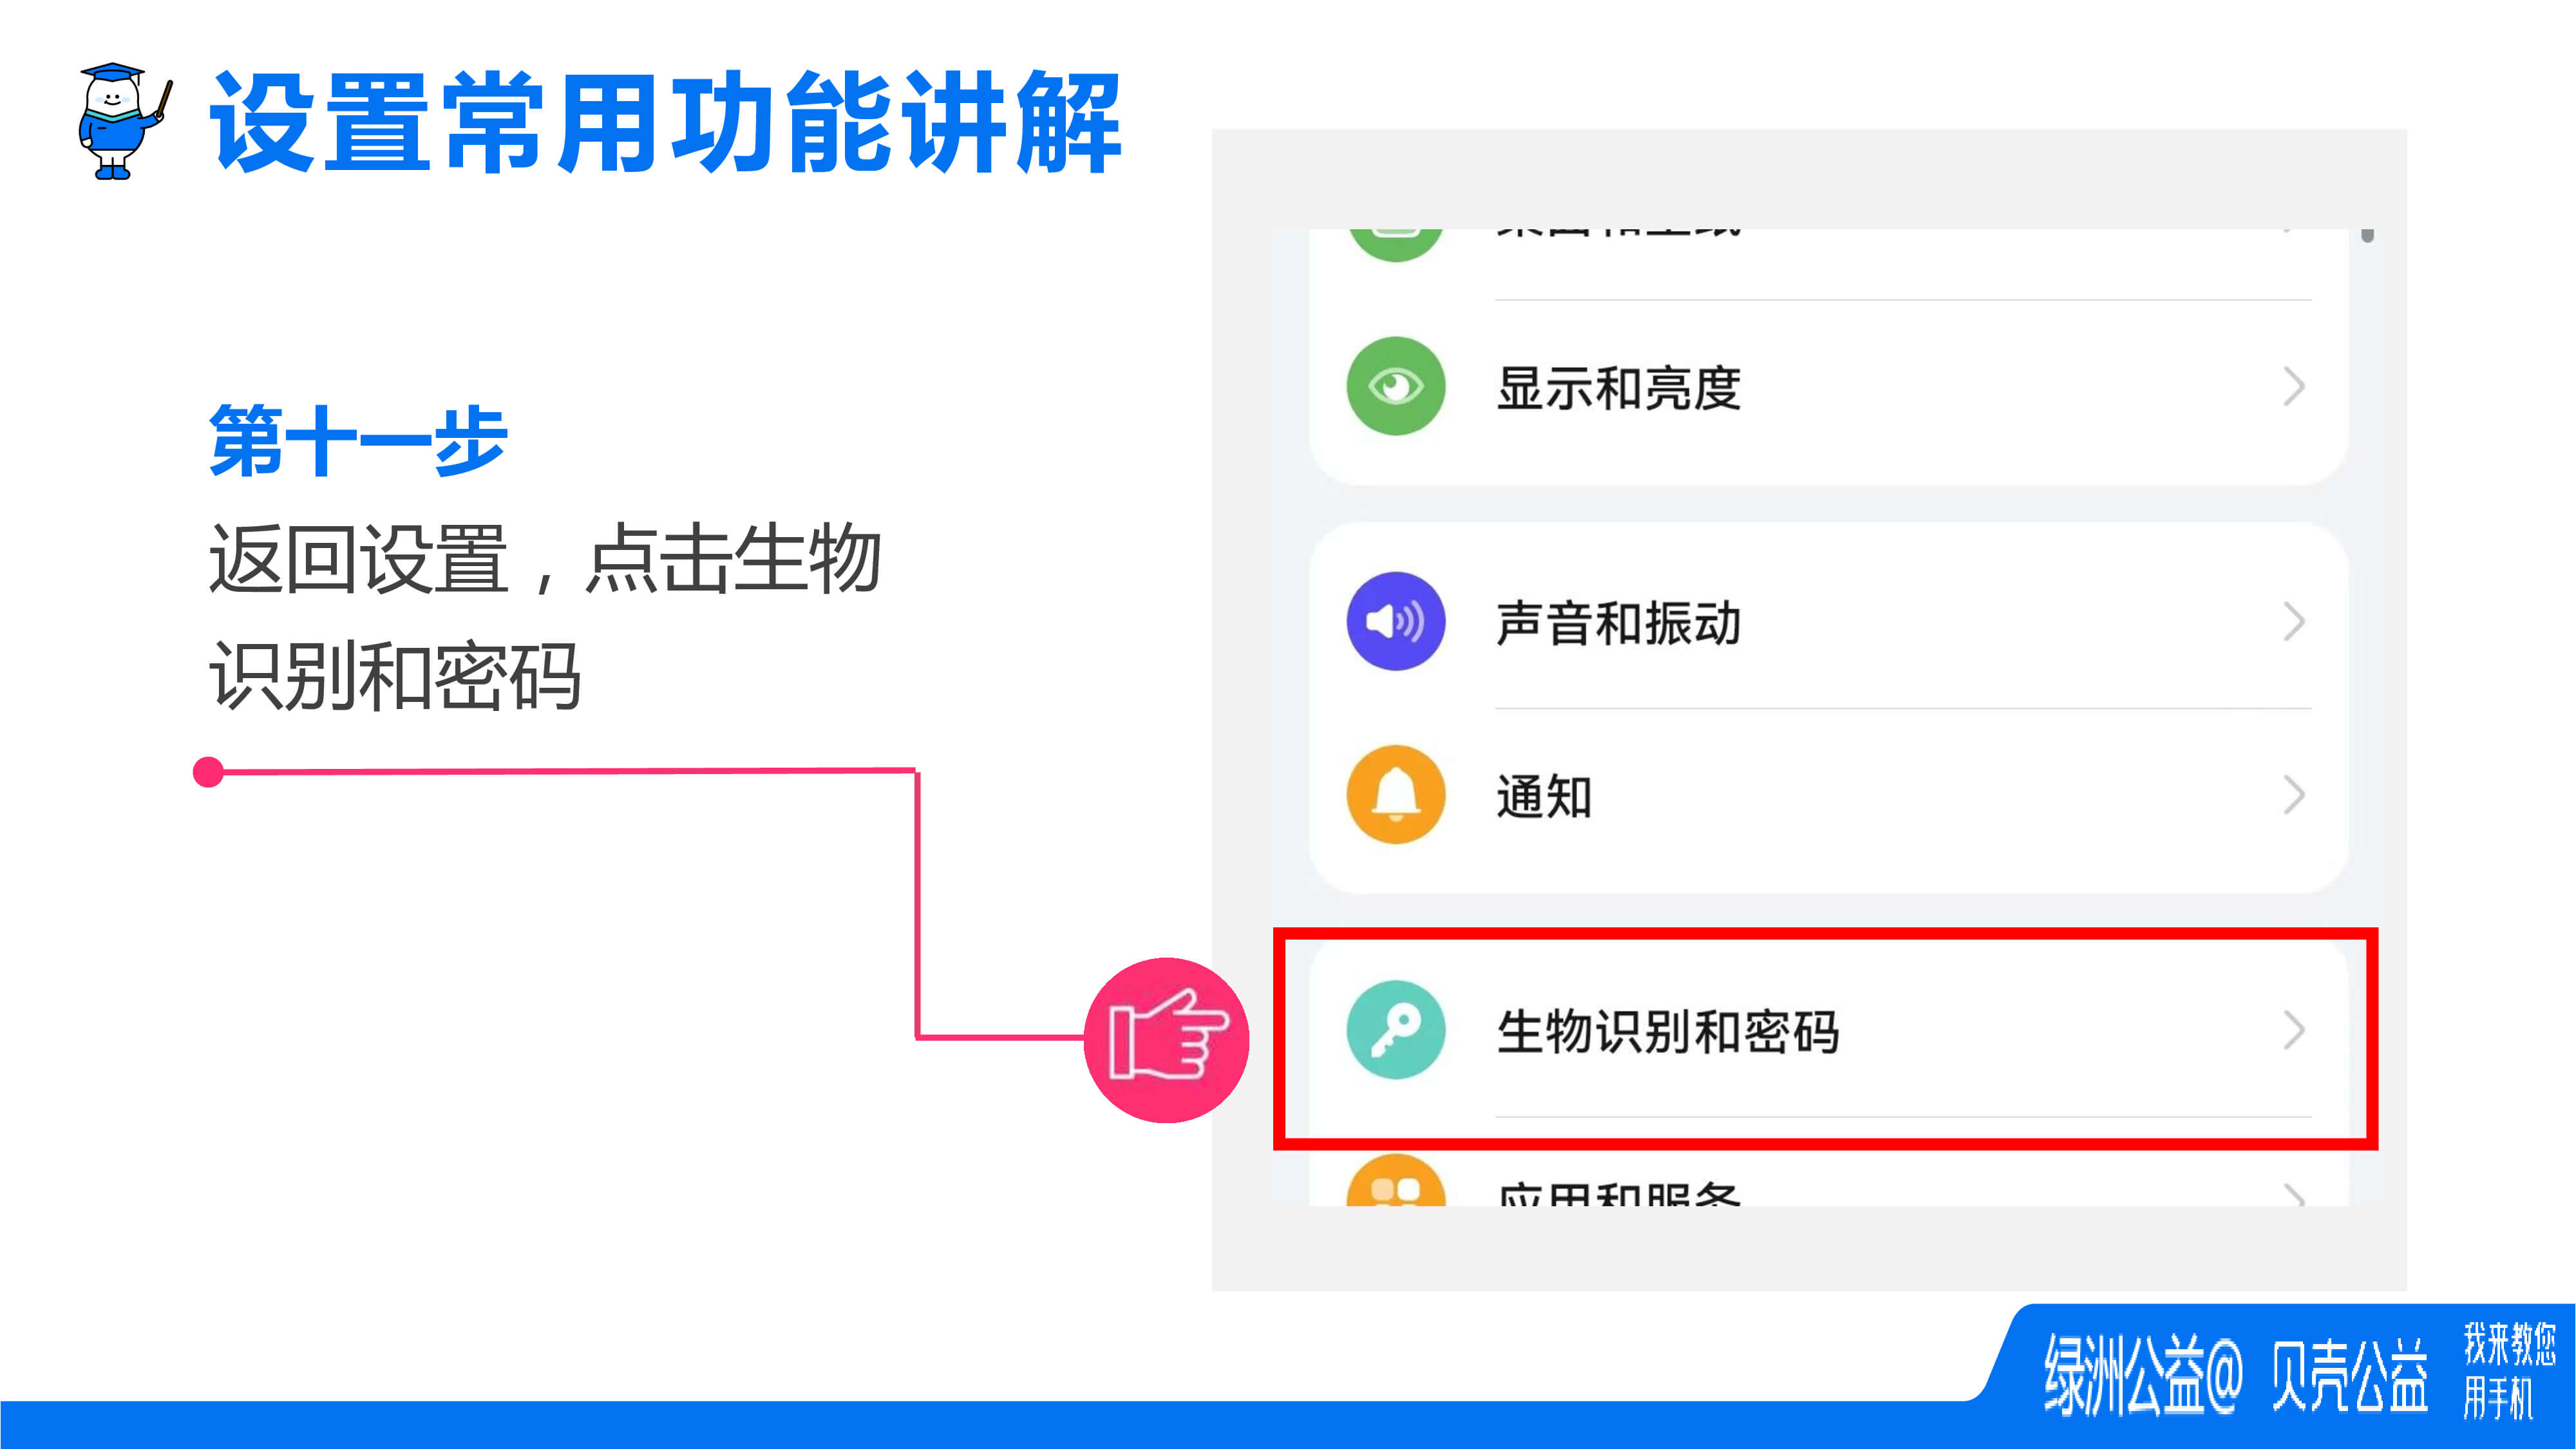Tap the purple speaker sound icon
Screen dimensions: 2576x1449
[1396, 621]
